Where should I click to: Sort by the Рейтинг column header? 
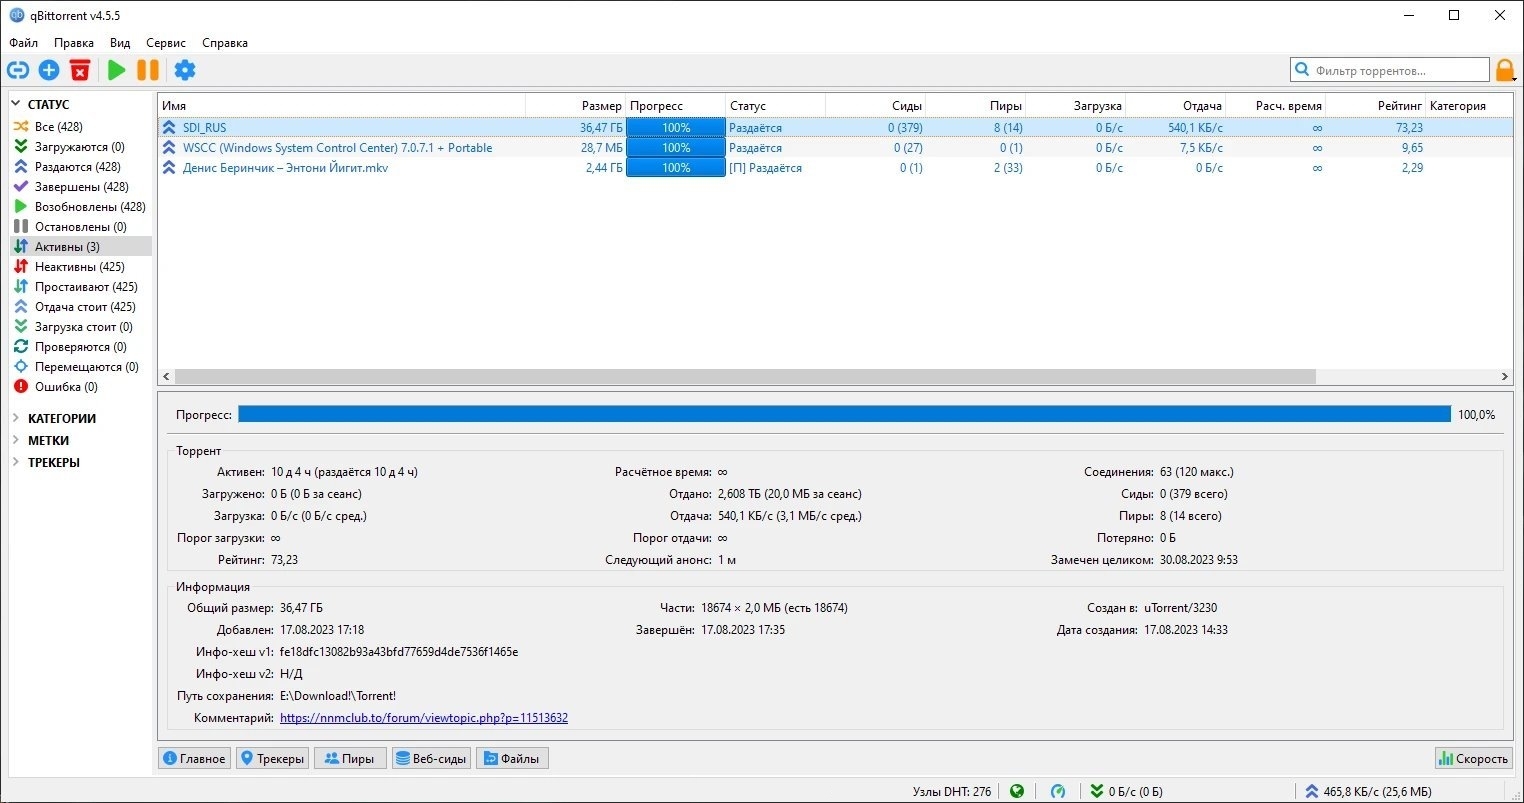[x=1375, y=106]
